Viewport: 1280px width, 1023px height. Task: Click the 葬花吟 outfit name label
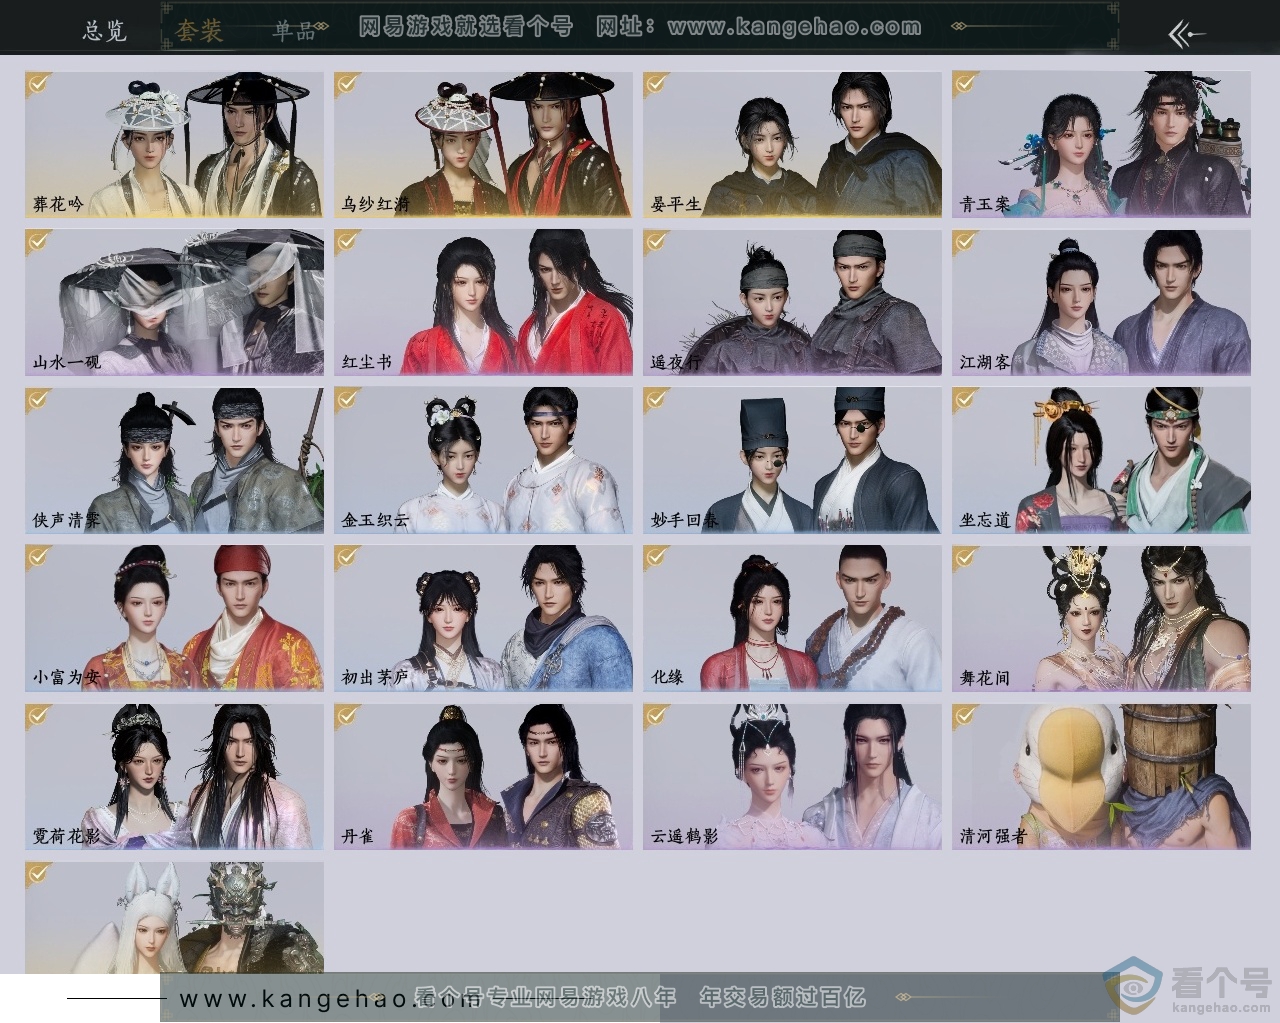pos(58,204)
